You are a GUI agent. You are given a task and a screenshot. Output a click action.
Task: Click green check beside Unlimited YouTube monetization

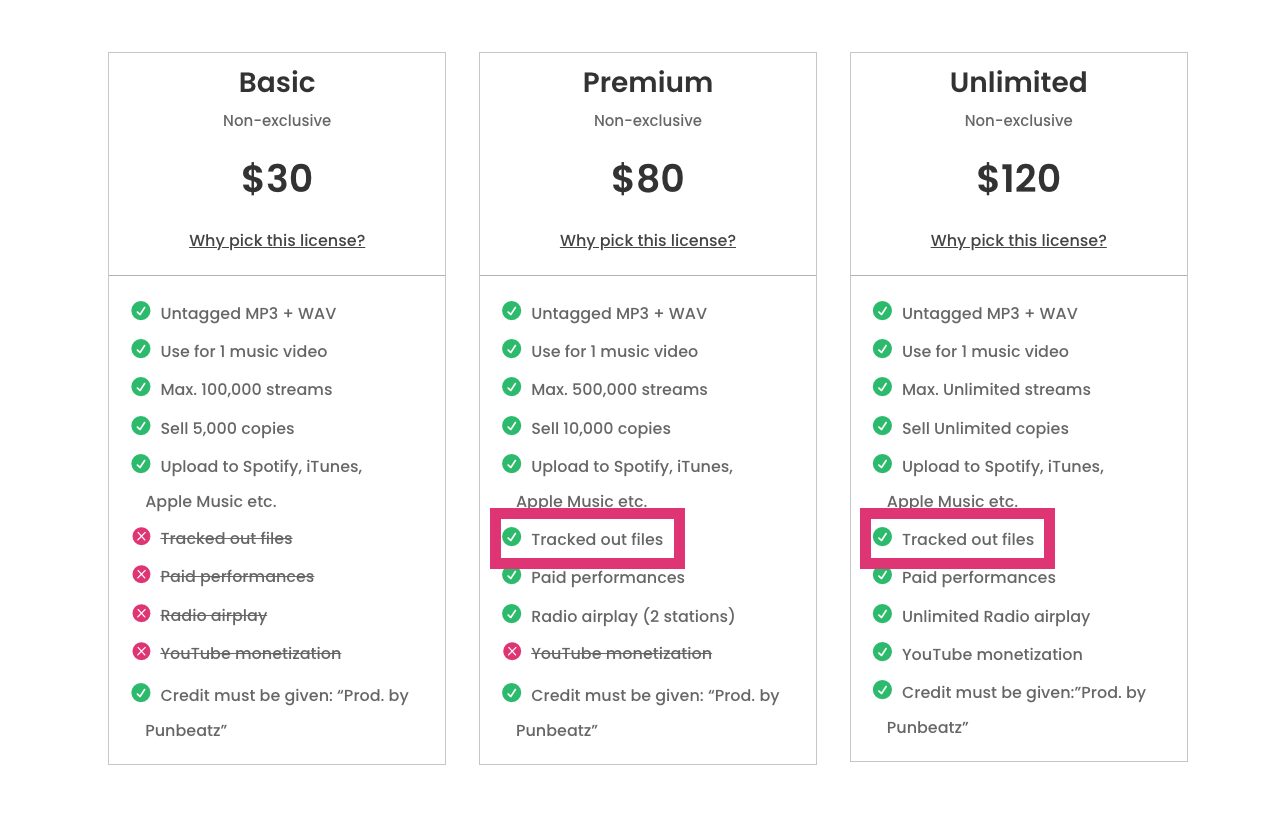[x=882, y=653]
